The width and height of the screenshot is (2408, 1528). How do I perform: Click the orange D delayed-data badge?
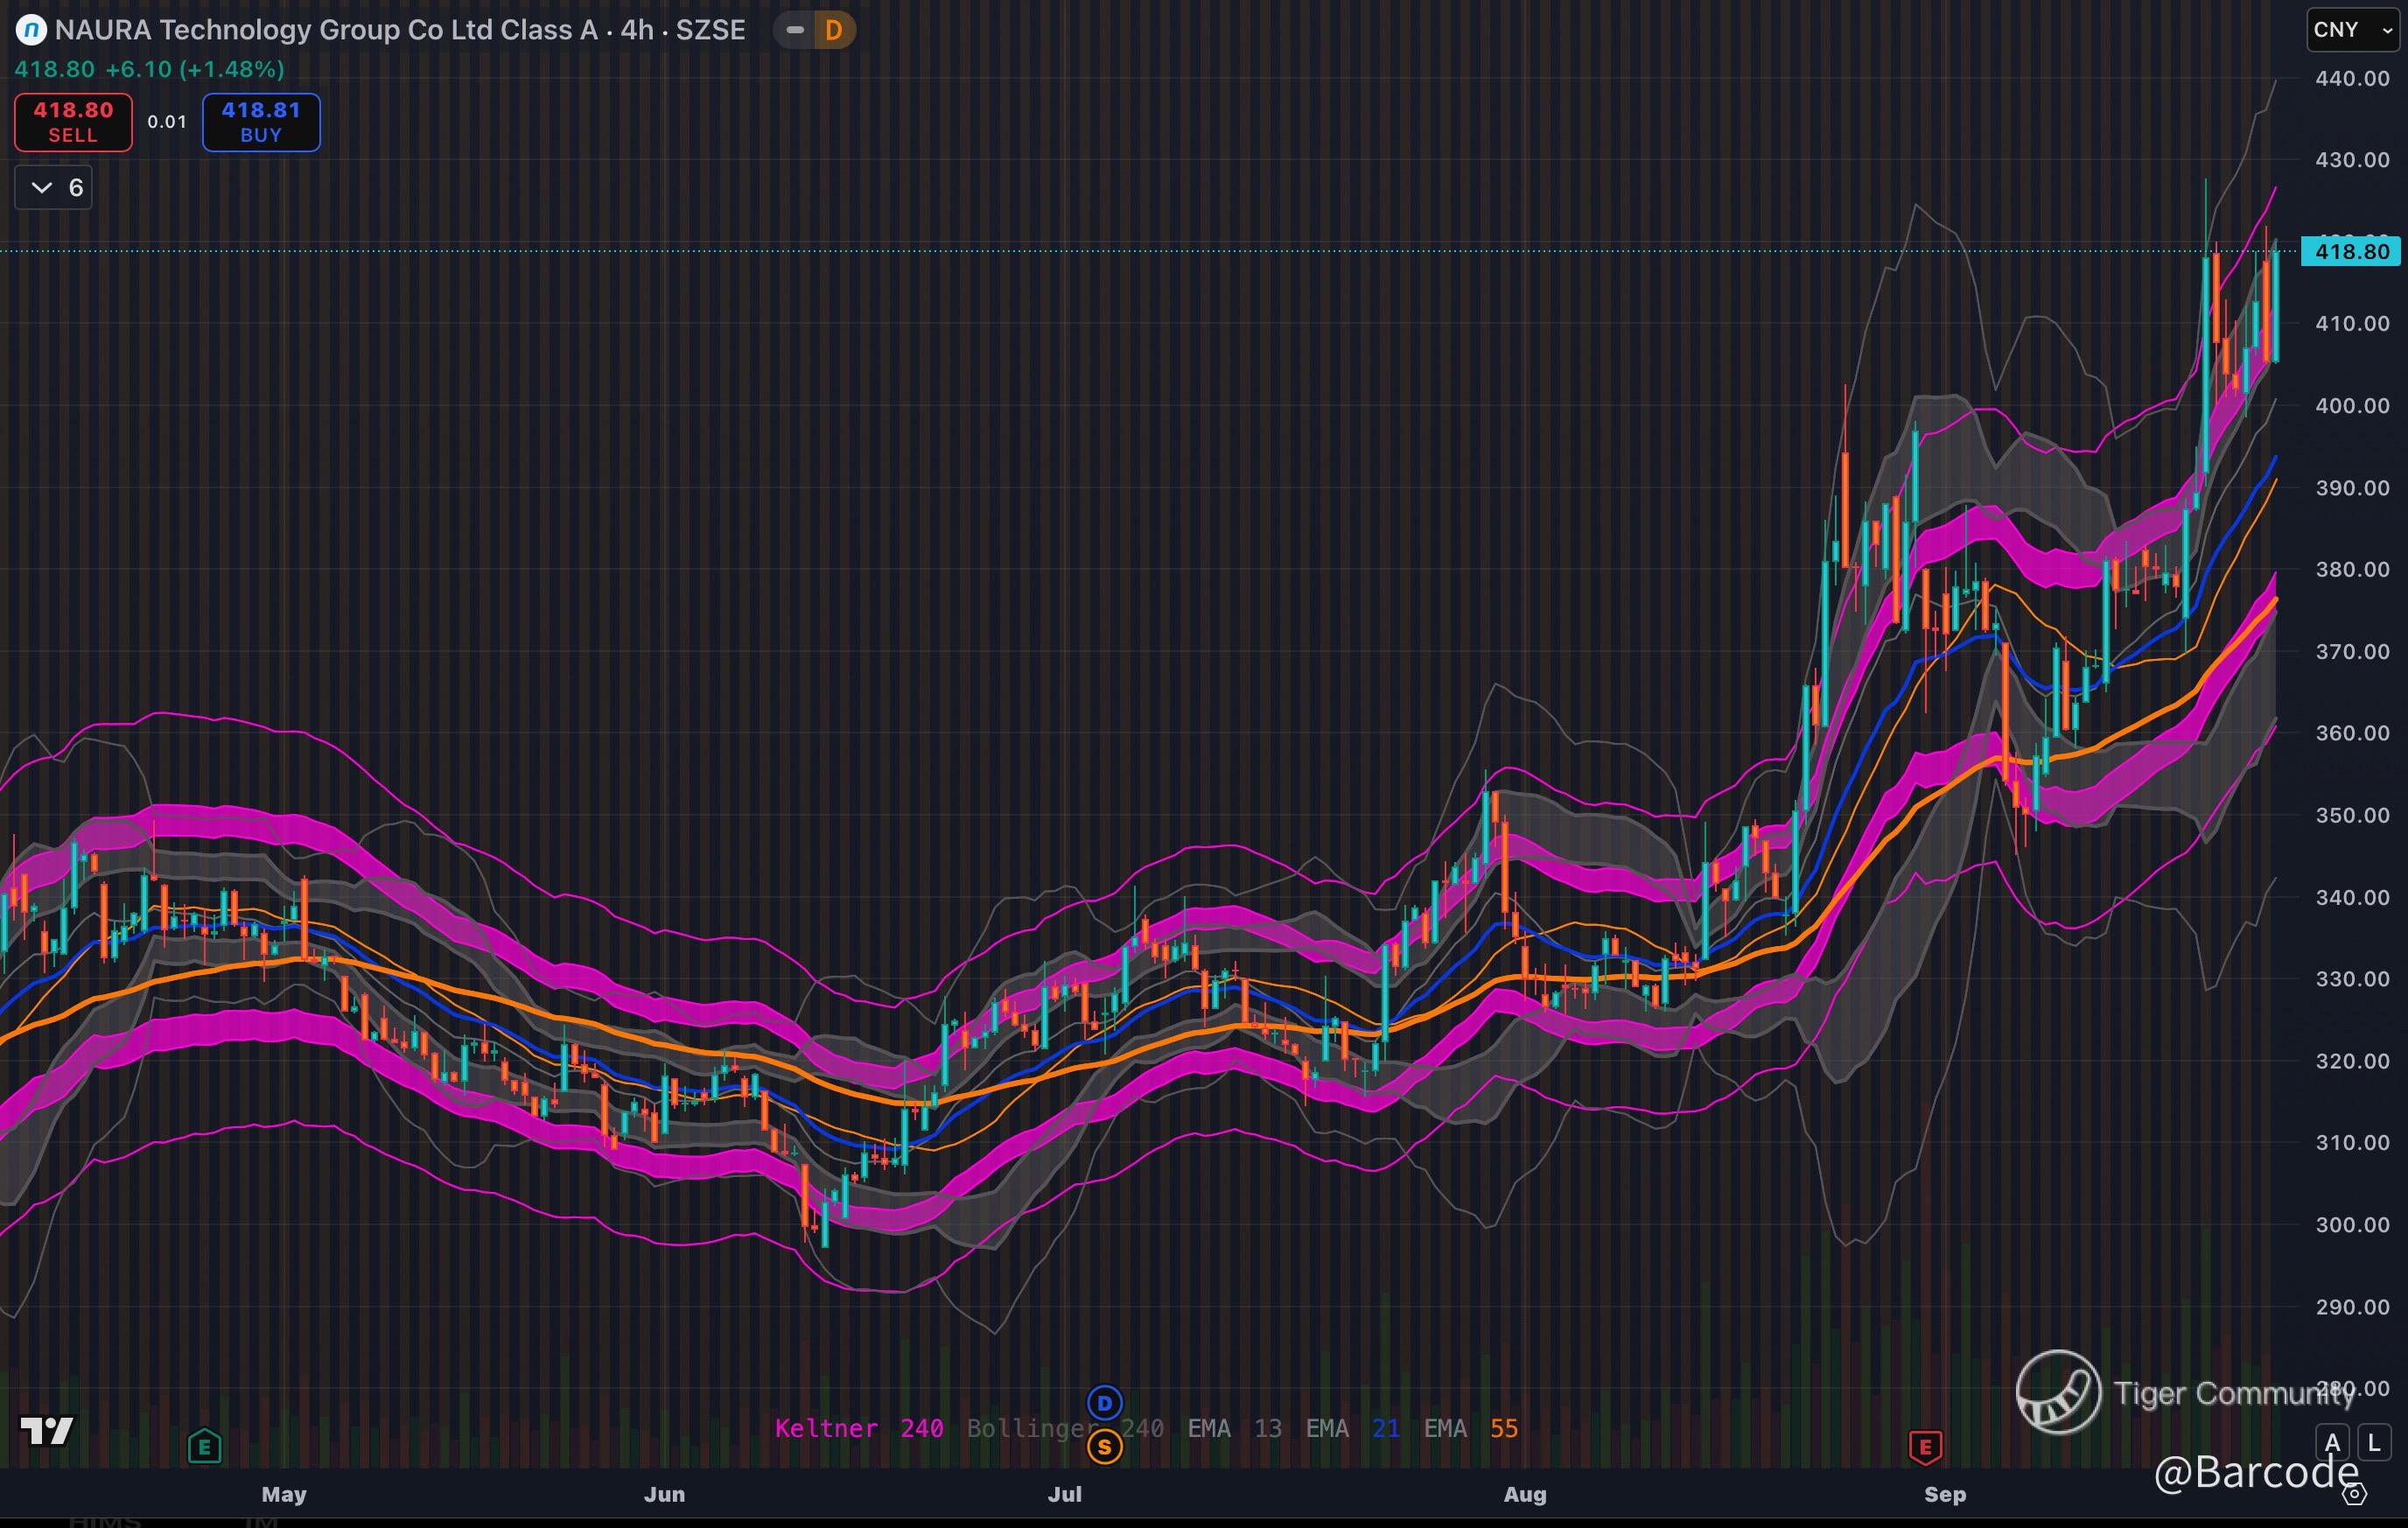[x=833, y=30]
